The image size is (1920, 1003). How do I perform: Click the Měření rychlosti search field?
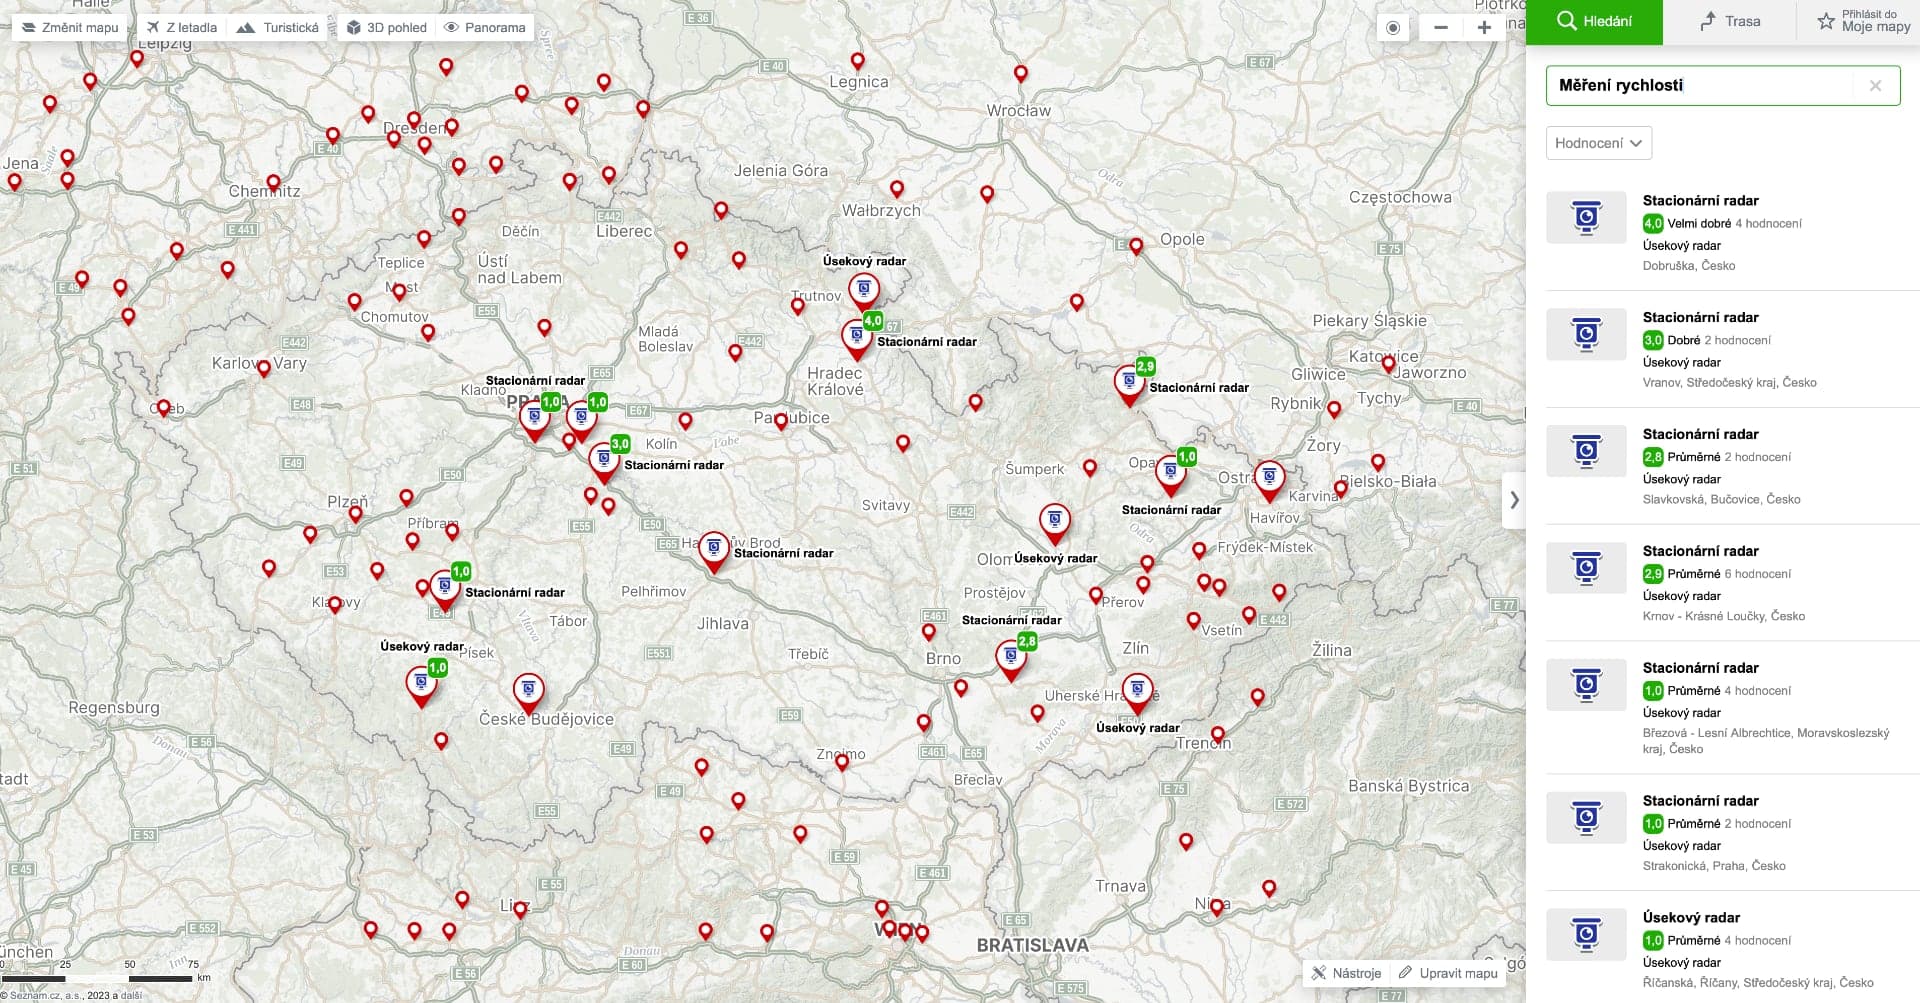pyautogui.click(x=1700, y=86)
